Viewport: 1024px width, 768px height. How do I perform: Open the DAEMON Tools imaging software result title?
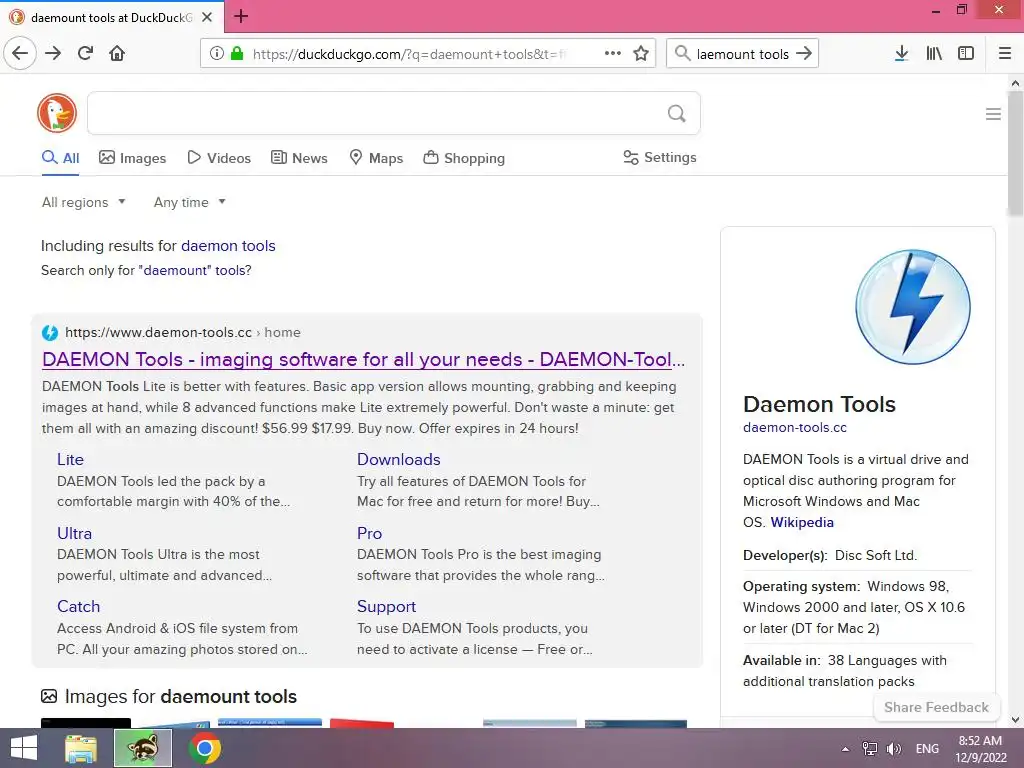click(363, 359)
